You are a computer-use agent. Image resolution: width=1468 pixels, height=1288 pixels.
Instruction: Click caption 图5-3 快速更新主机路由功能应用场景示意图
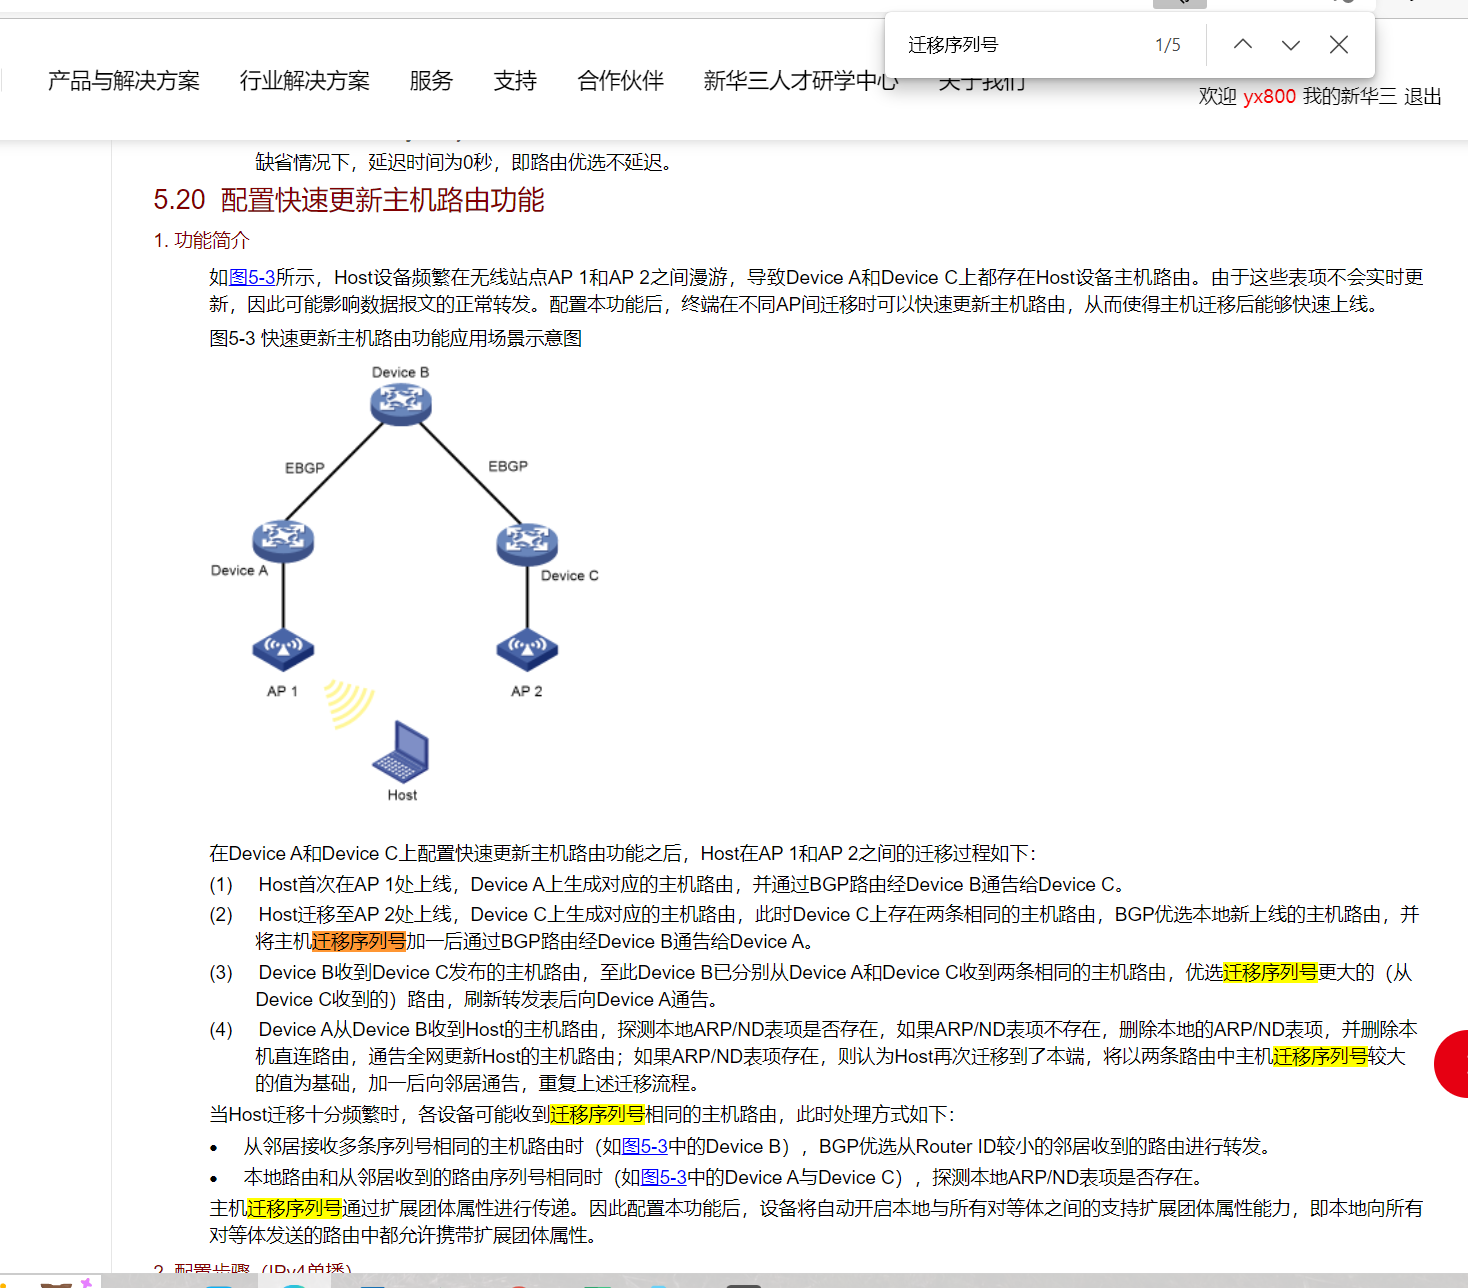(396, 339)
